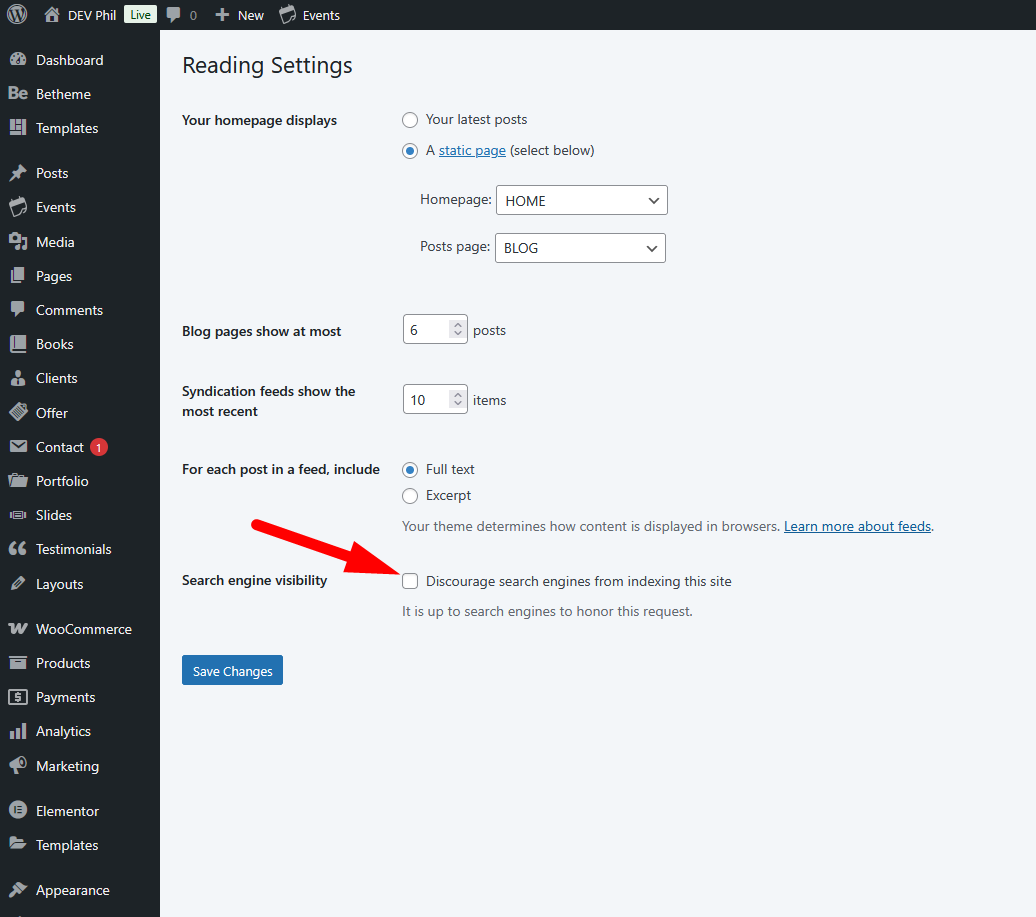The height and width of the screenshot is (917, 1036).
Task: Open the Media library icon in sidebar
Action: point(17,242)
